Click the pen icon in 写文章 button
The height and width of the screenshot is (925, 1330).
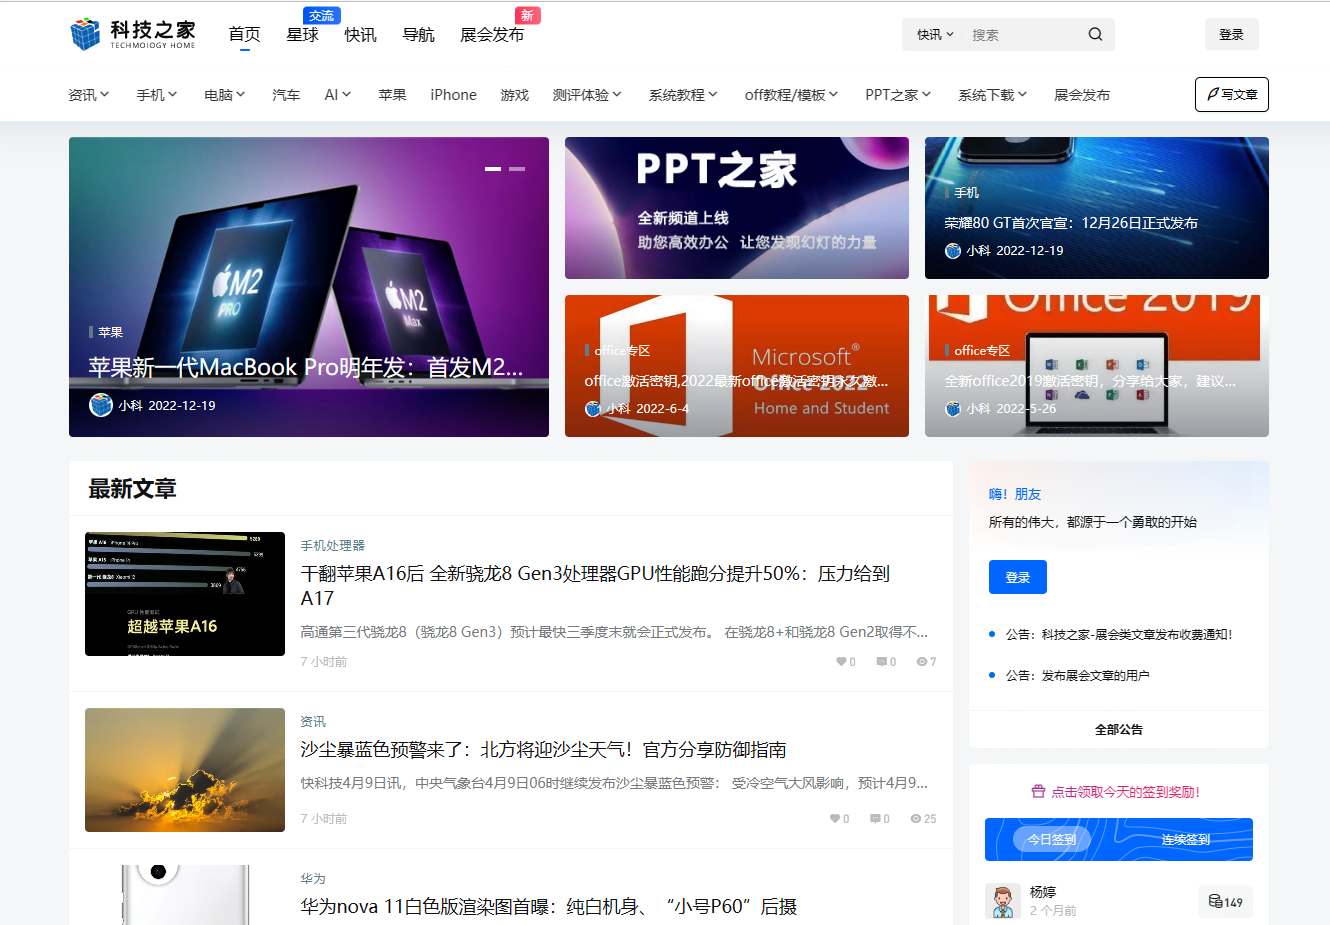point(1212,94)
